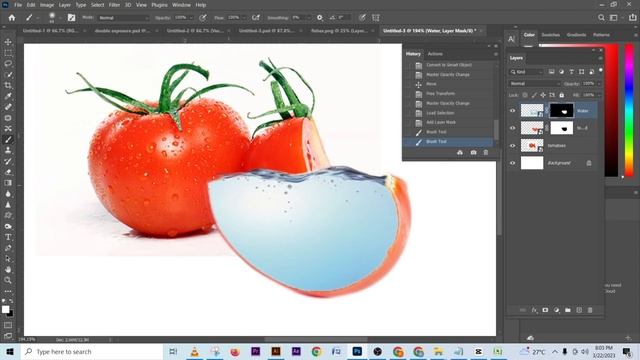The image size is (640, 360).
Task: Open smoothing options gear icon
Action: click(320, 18)
